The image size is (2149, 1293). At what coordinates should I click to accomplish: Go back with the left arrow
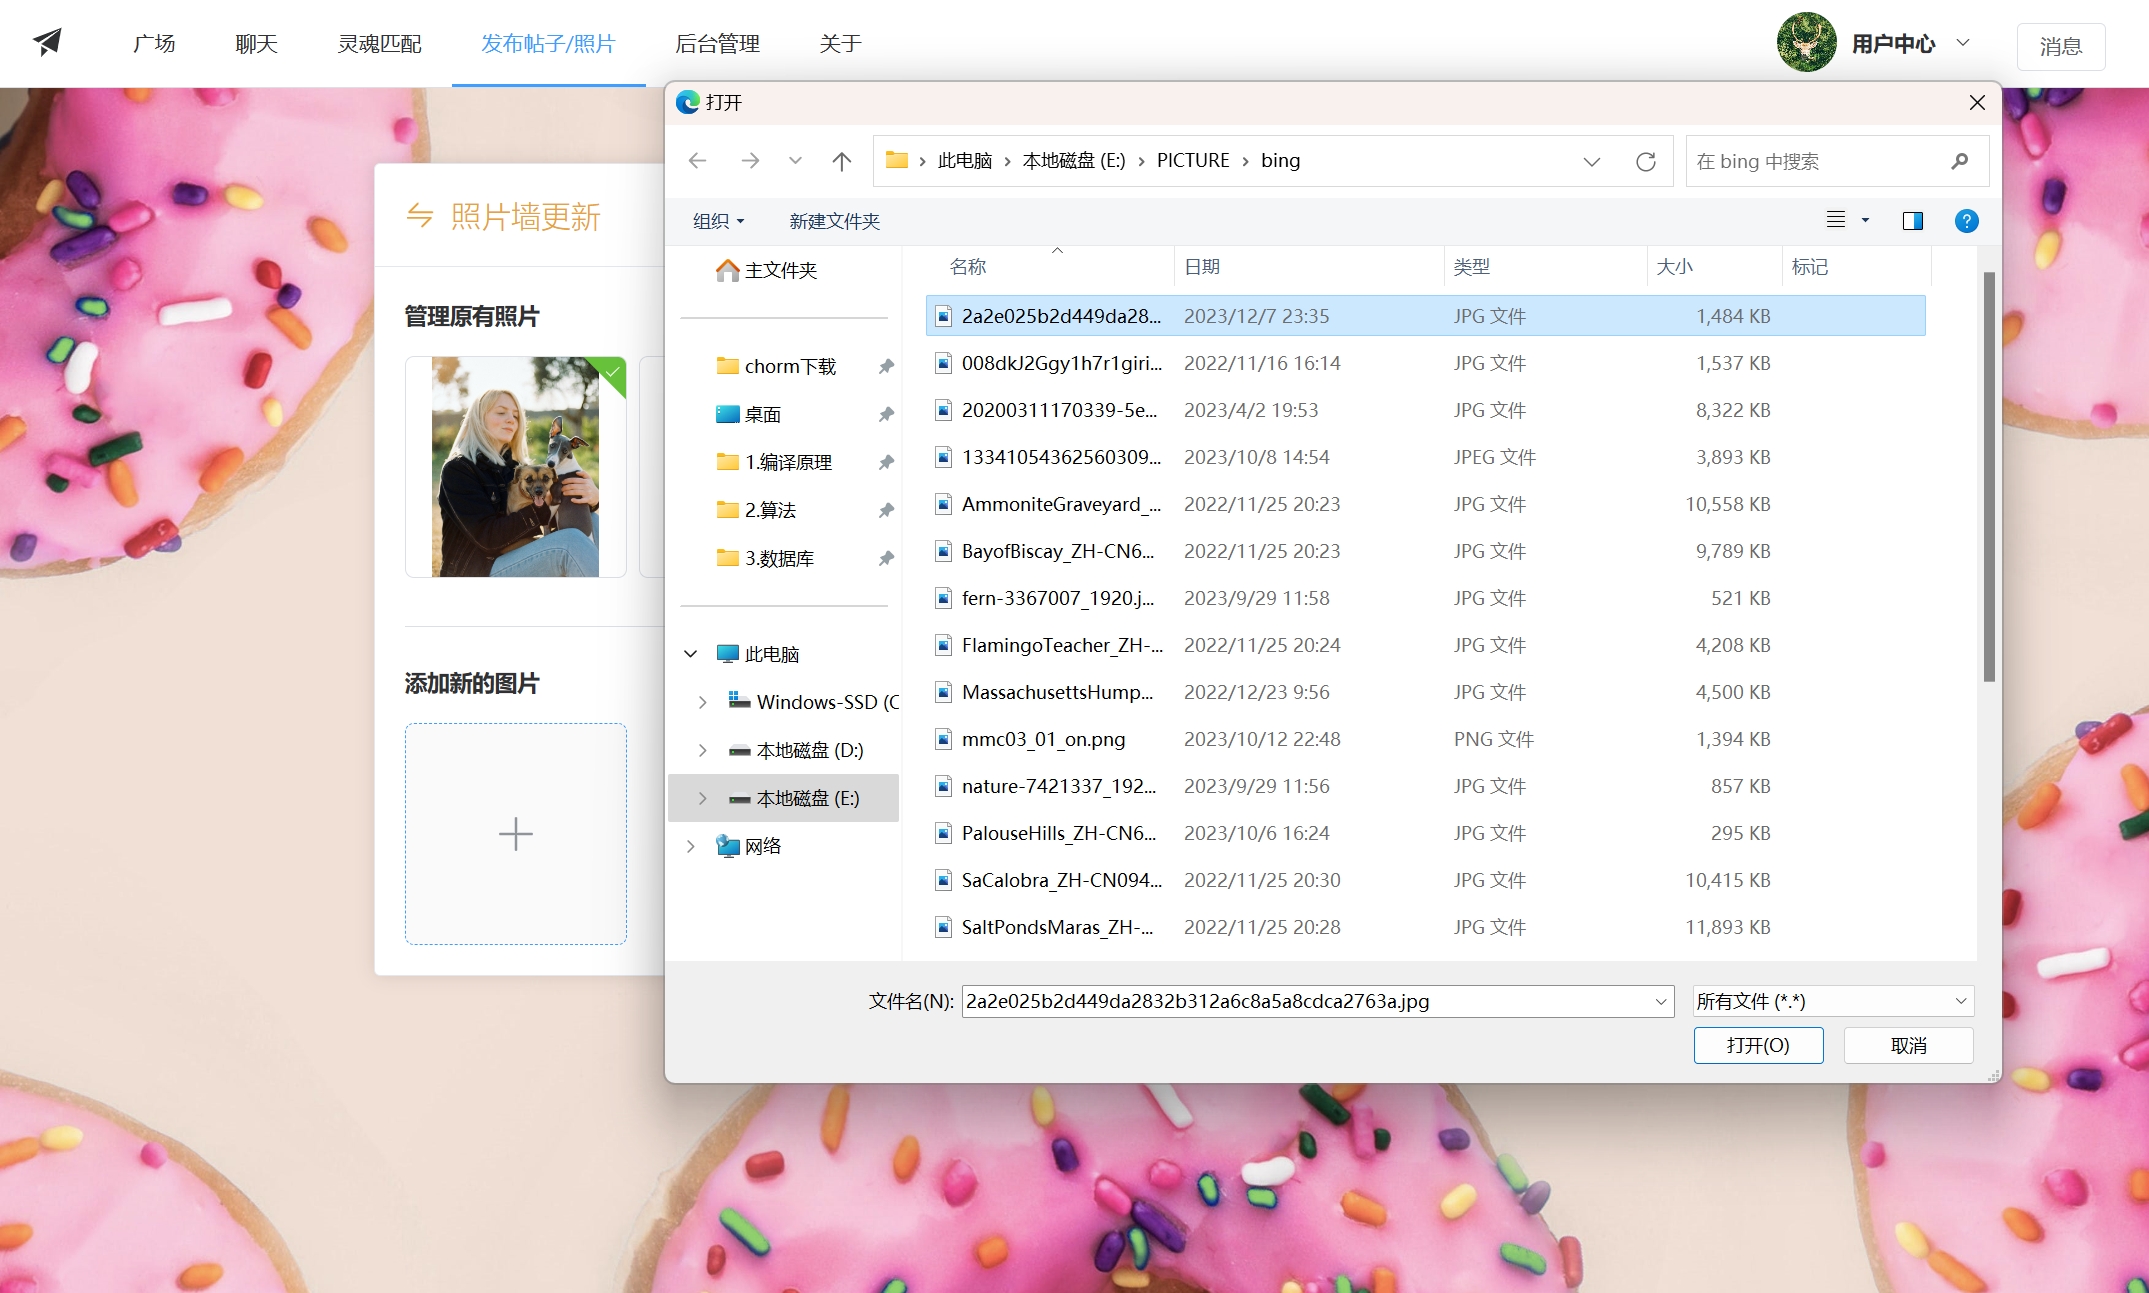click(x=697, y=161)
